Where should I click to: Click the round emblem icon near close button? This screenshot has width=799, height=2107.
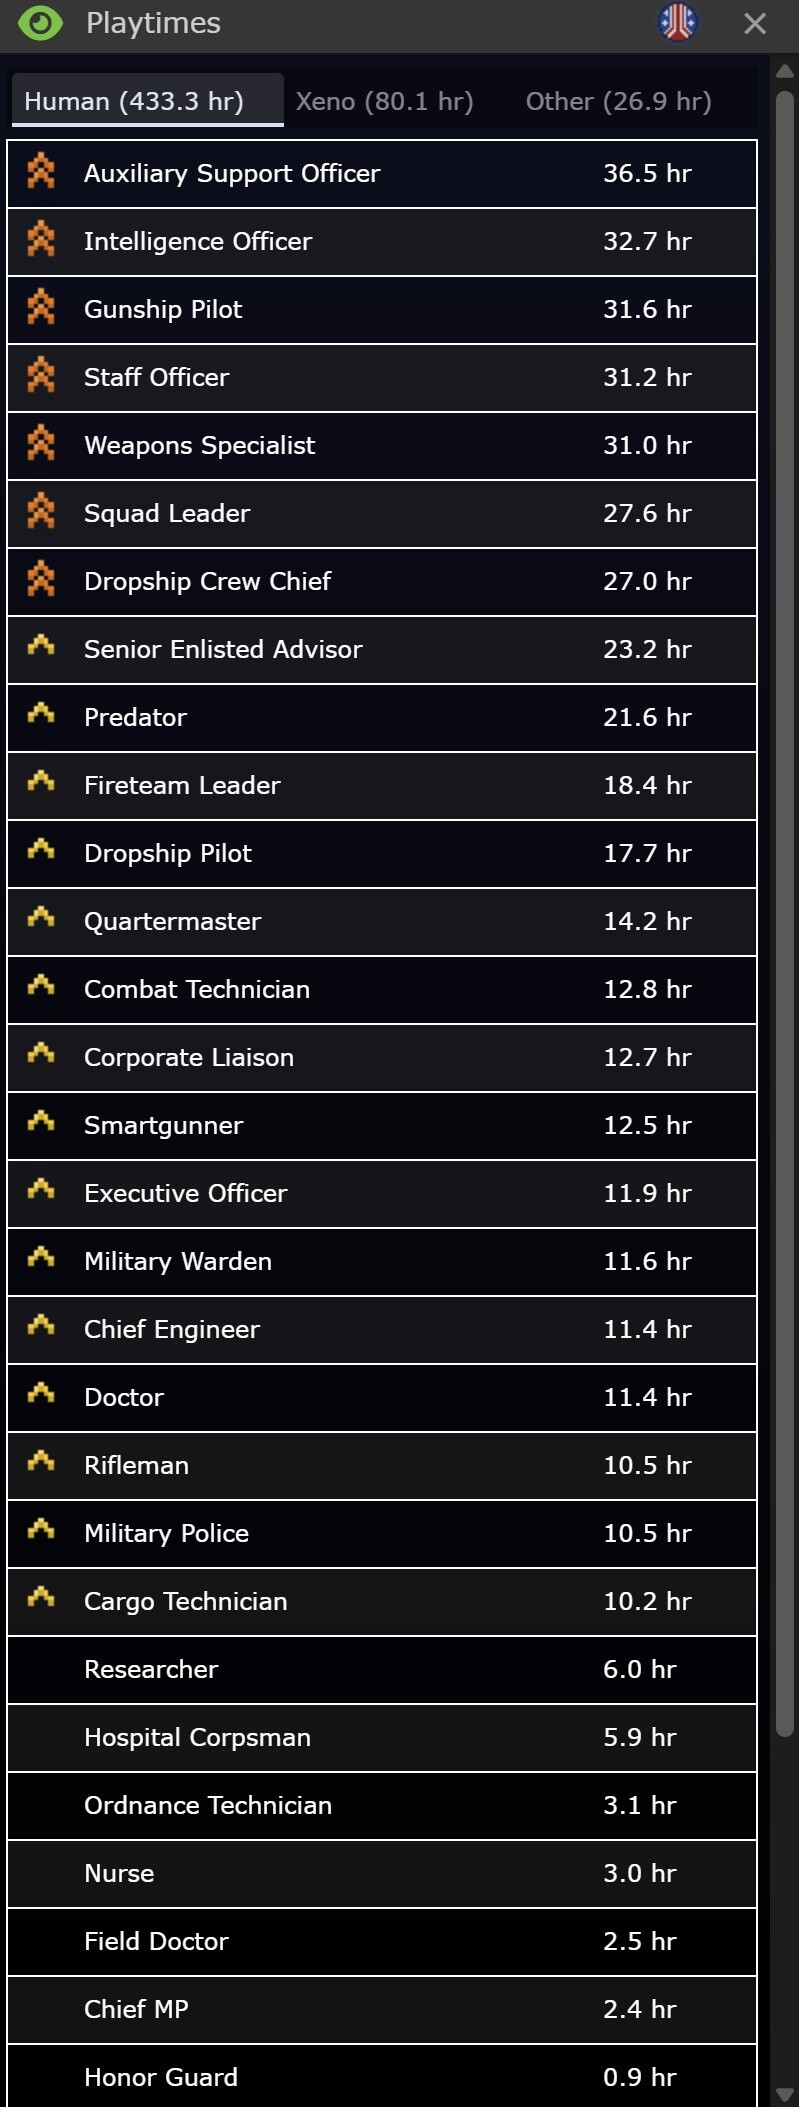click(x=677, y=22)
